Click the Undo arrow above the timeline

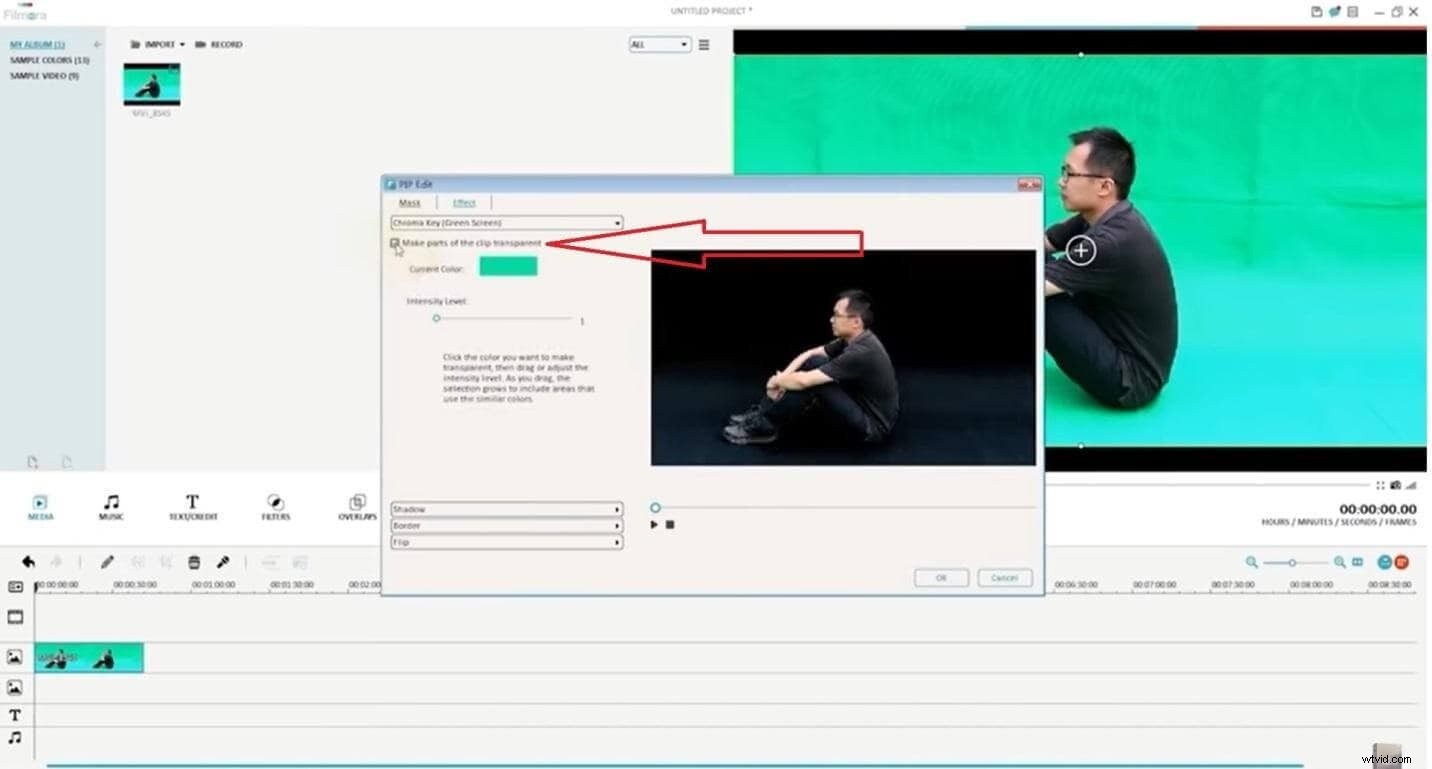(27, 562)
